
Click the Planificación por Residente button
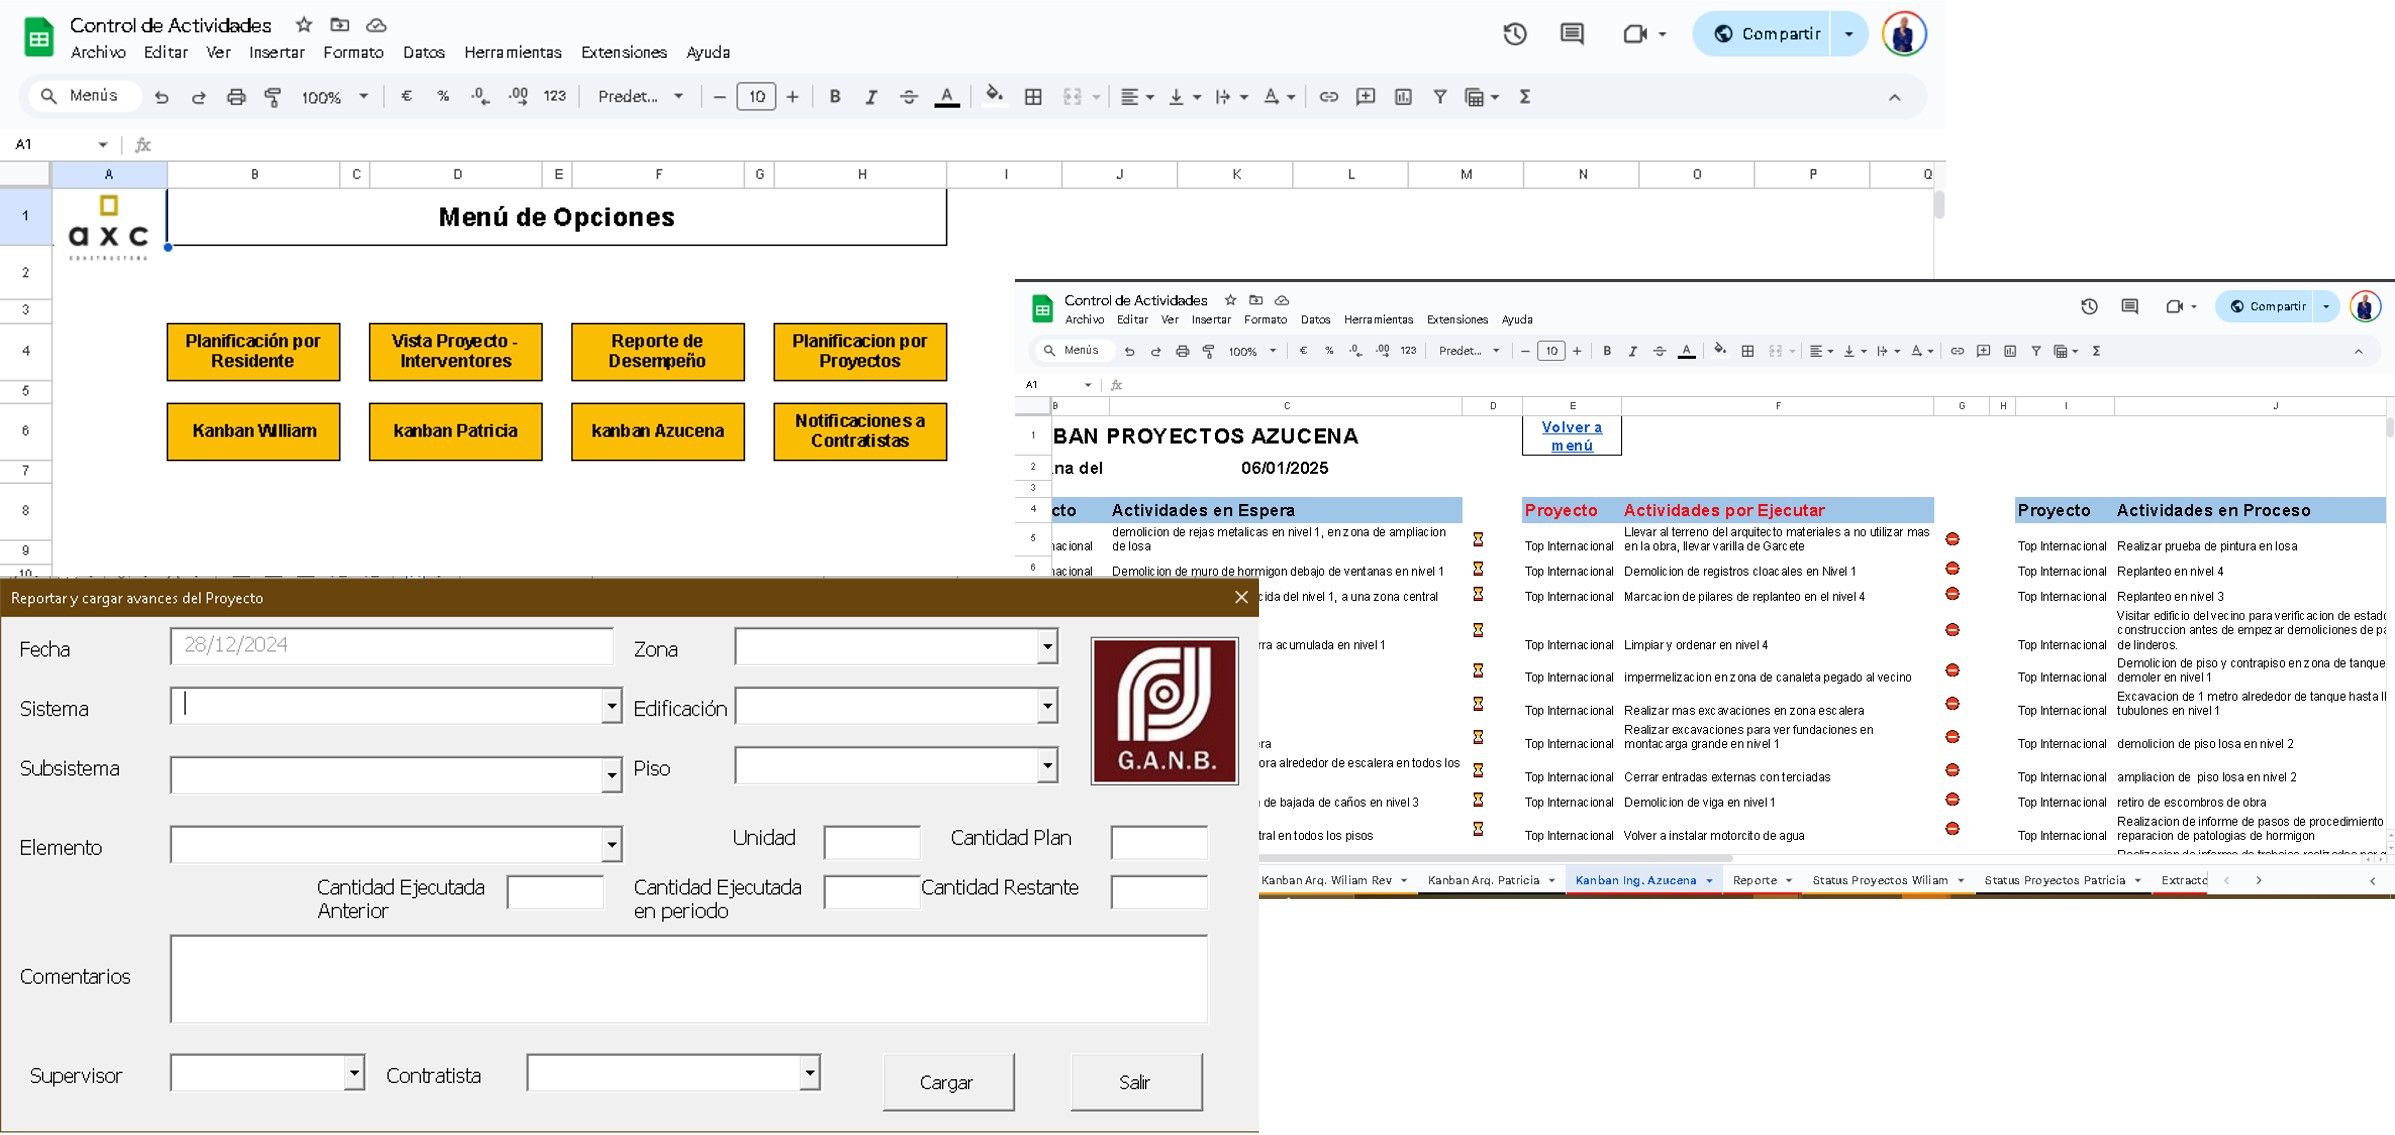[253, 351]
